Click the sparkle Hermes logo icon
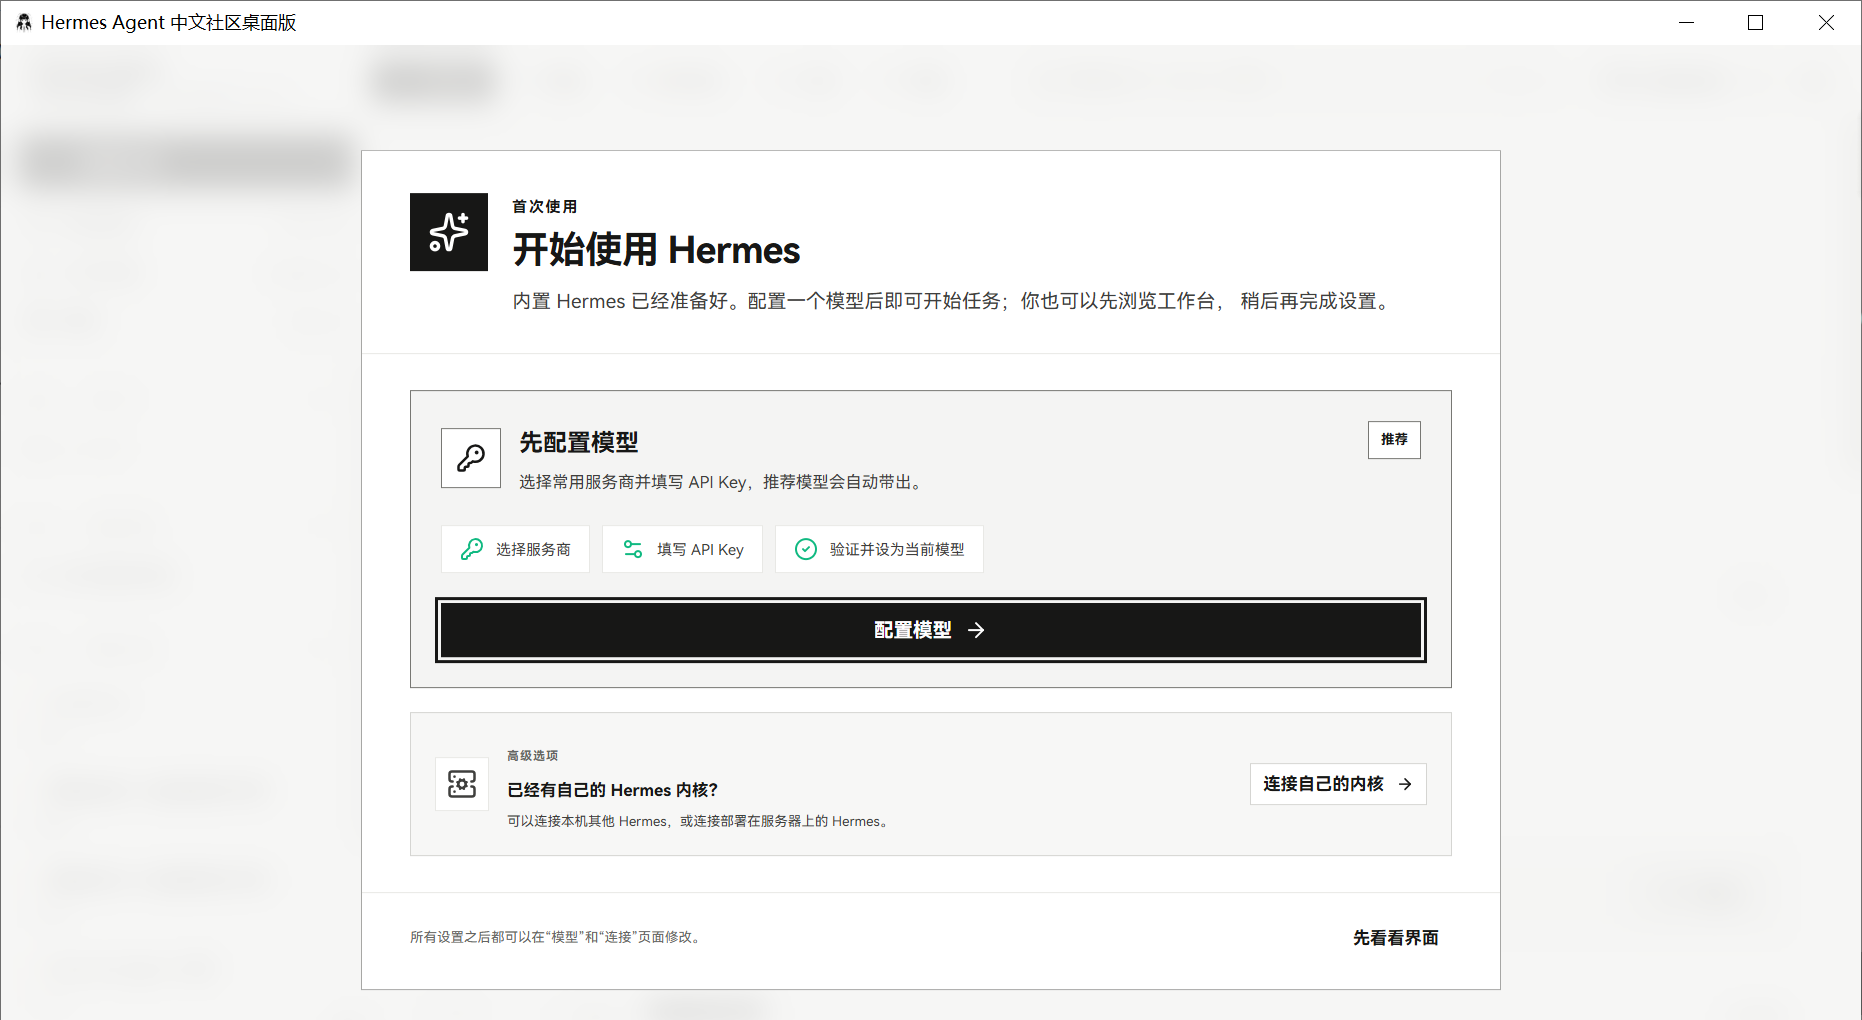The width and height of the screenshot is (1862, 1020). [x=449, y=232]
